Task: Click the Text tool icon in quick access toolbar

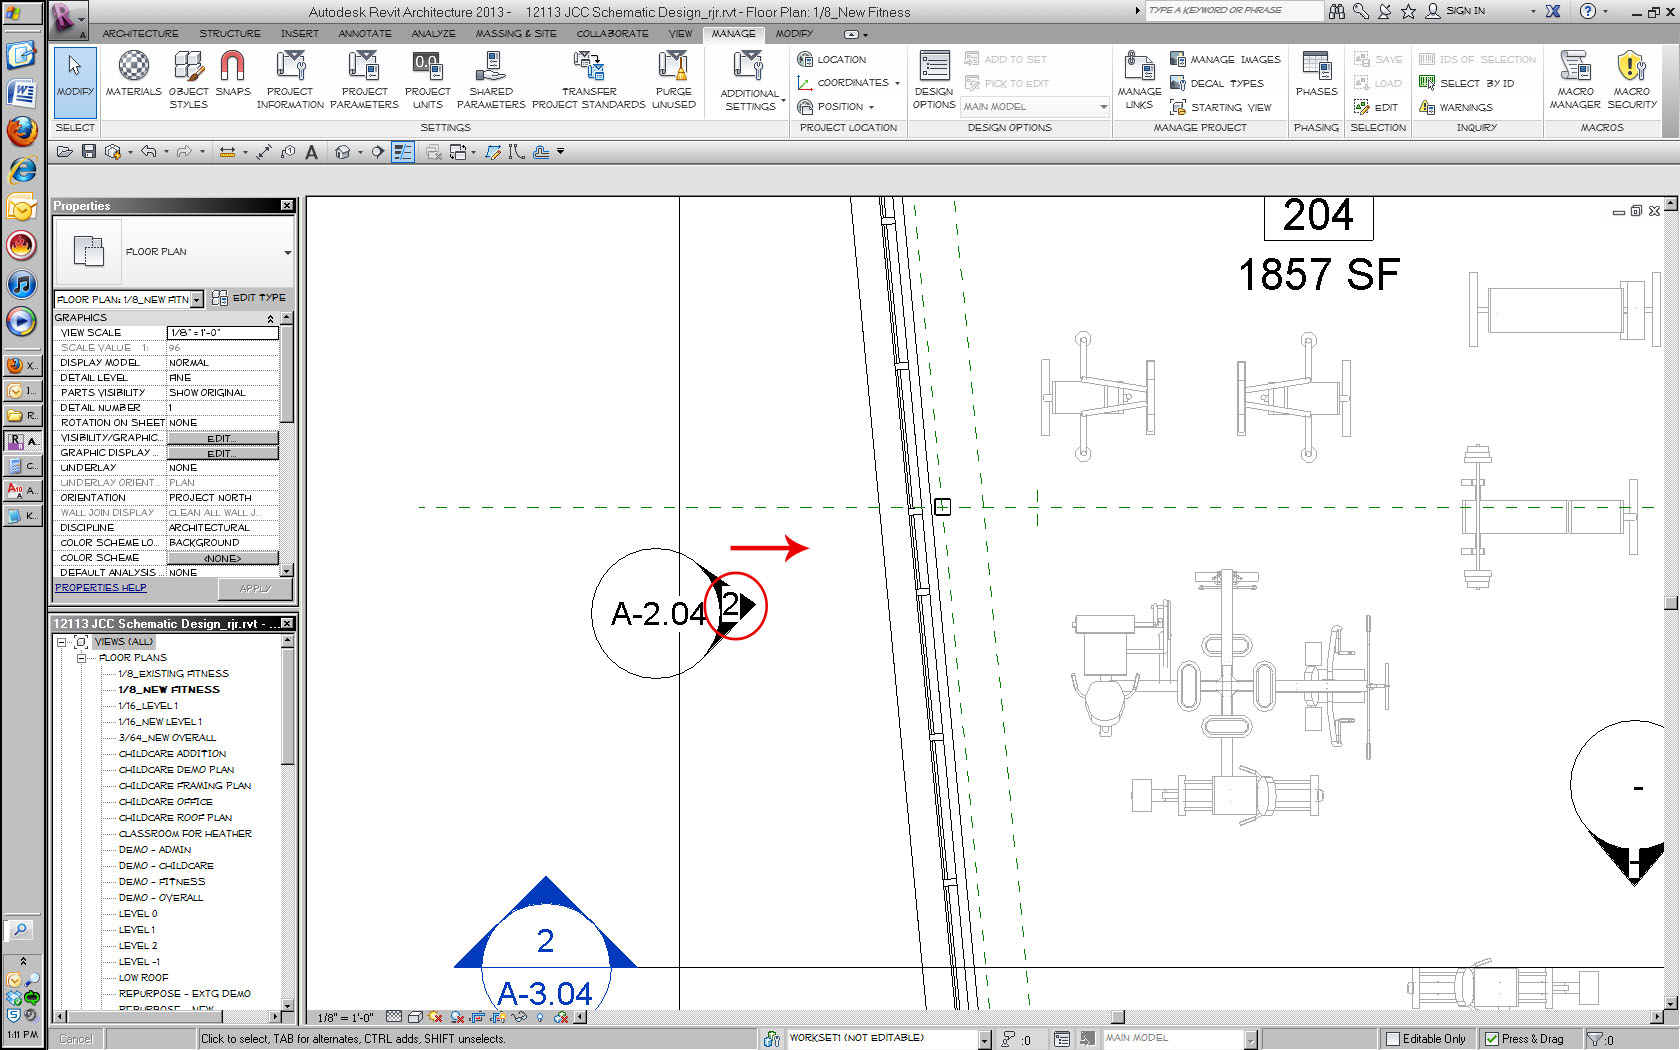Action: (311, 152)
